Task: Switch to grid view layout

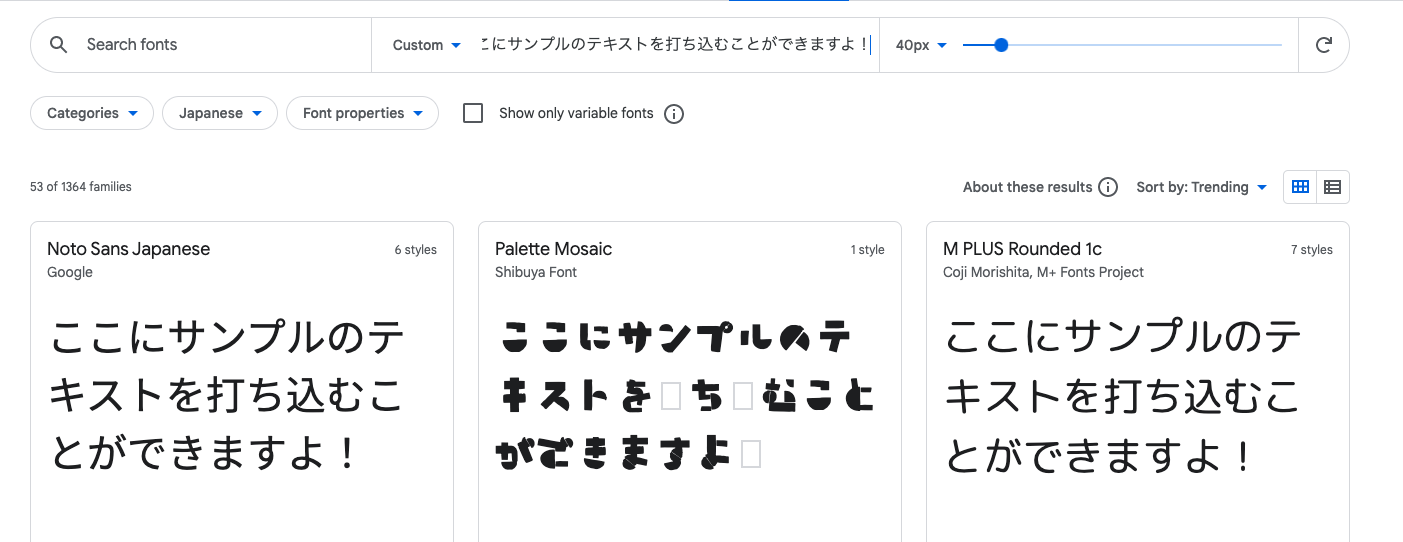Action: [x=1300, y=187]
